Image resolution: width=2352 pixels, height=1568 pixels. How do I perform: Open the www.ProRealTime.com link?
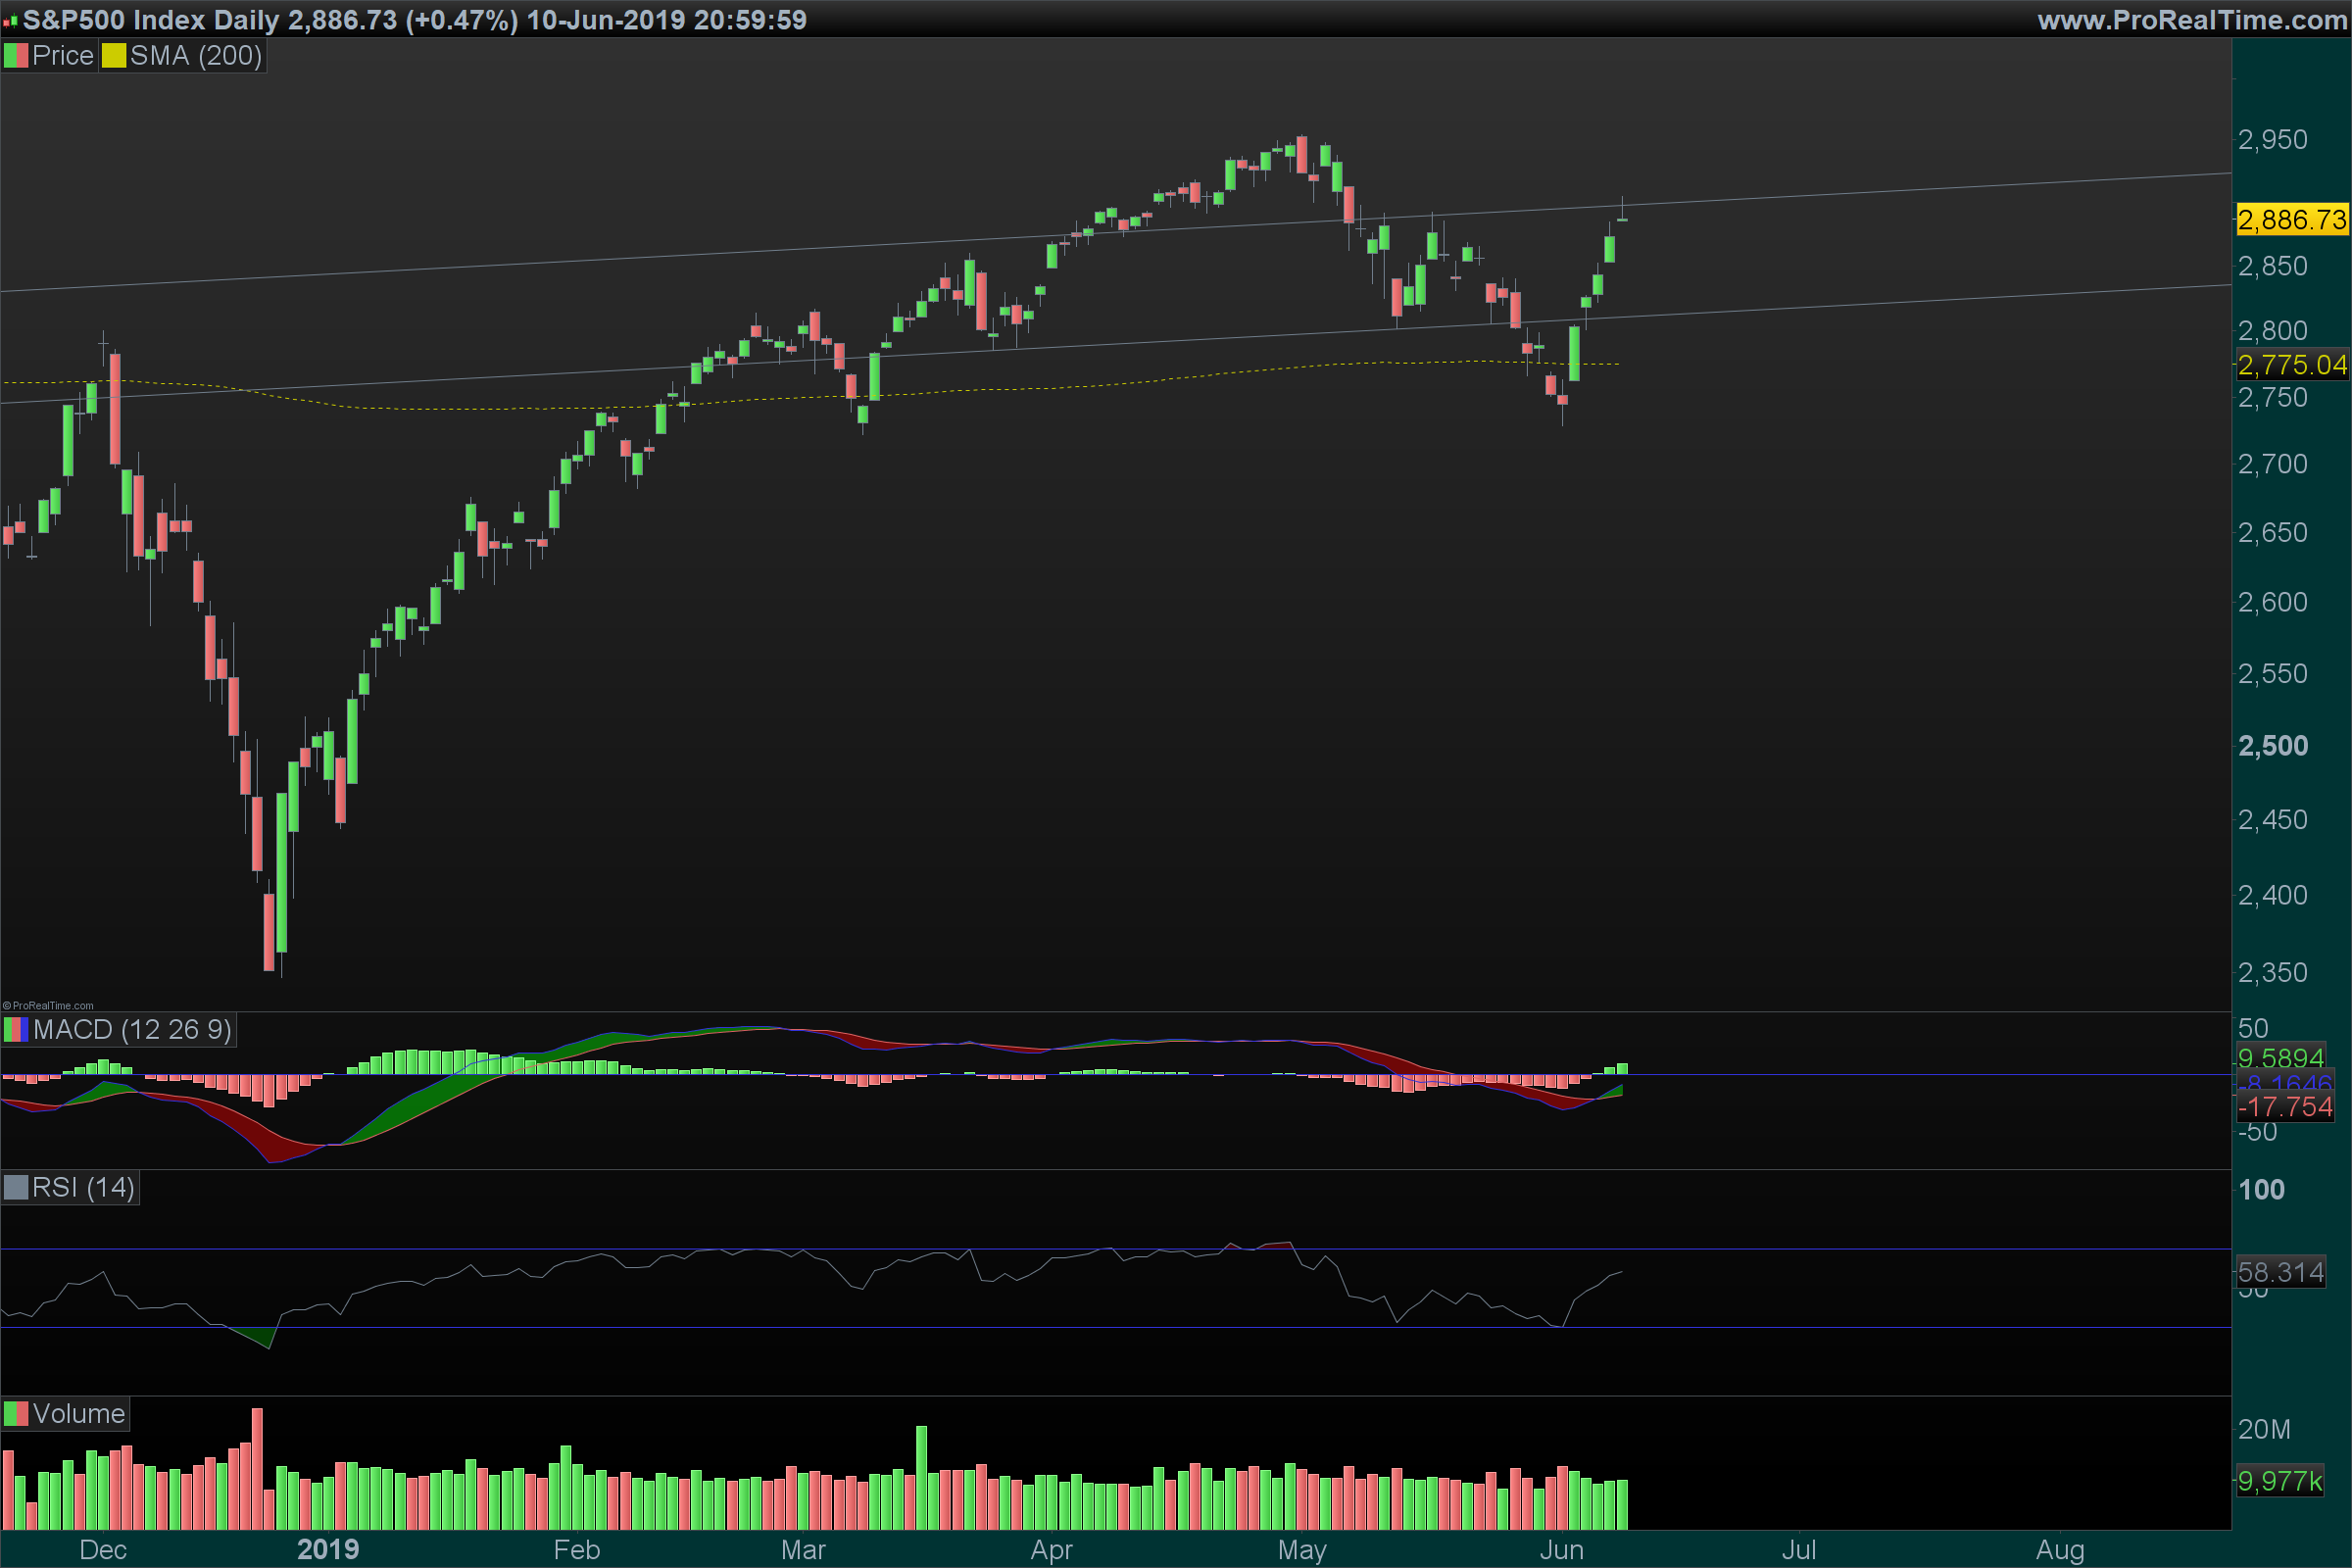(x=2191, y=20)
